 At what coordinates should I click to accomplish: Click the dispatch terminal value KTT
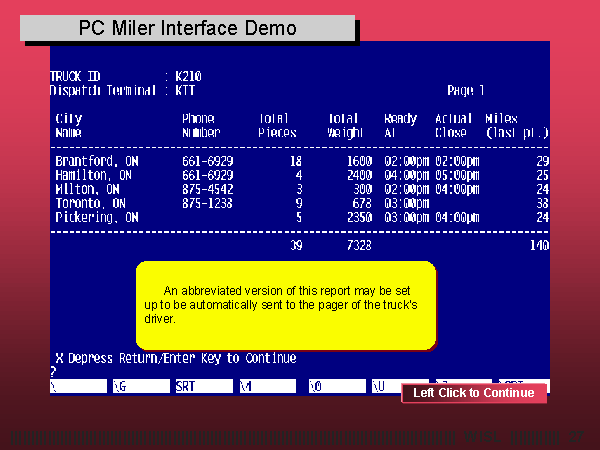tap(185, 90)
